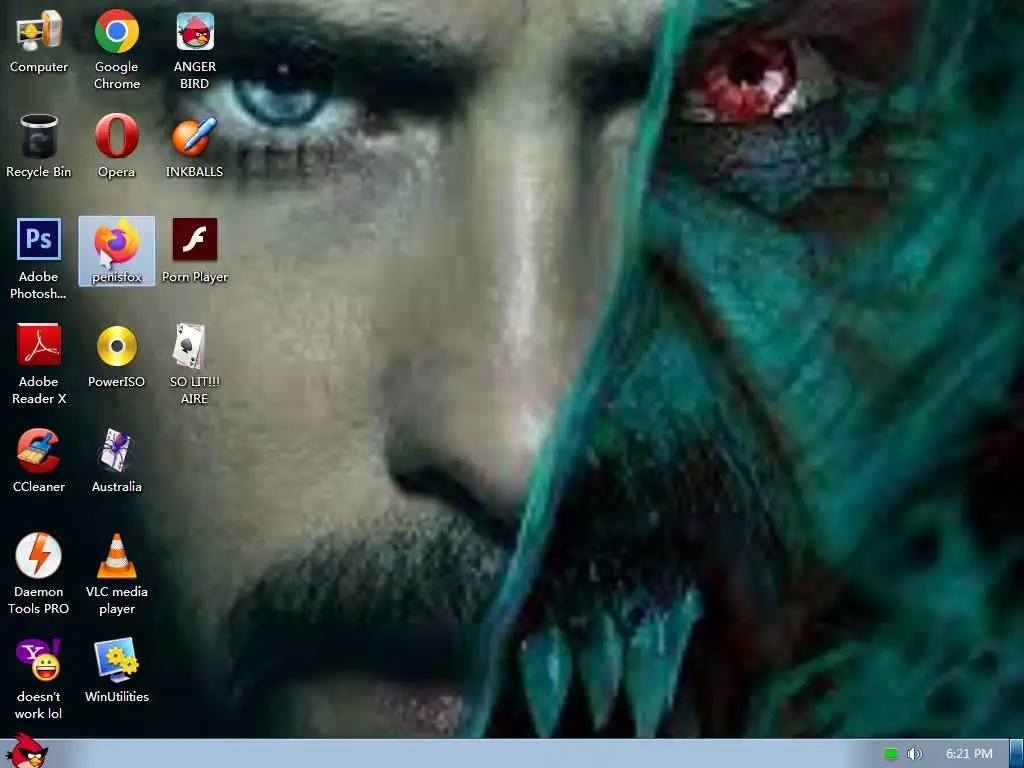Click the "Google Chrome" label text
The image size is (1024, 768).
[117, 75]
